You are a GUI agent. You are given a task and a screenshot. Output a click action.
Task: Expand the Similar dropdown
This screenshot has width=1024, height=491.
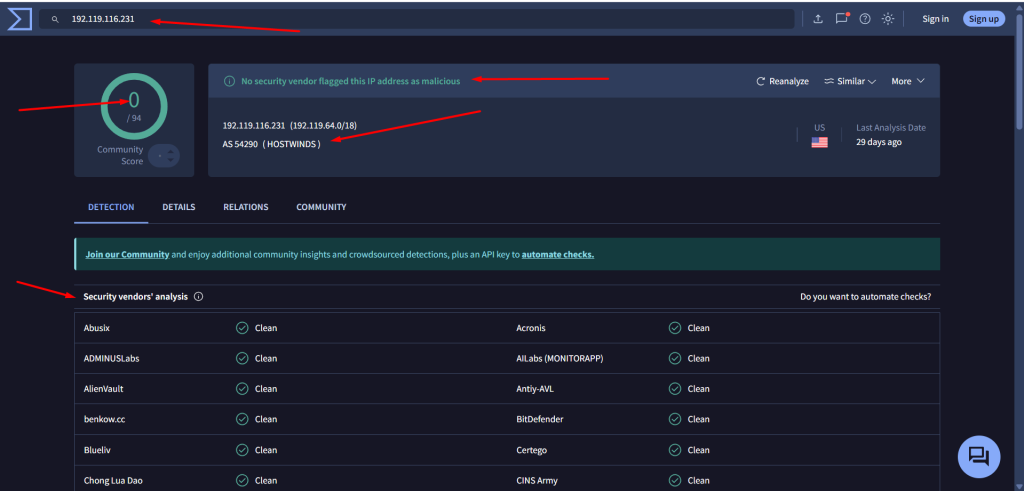coord(850,82)
